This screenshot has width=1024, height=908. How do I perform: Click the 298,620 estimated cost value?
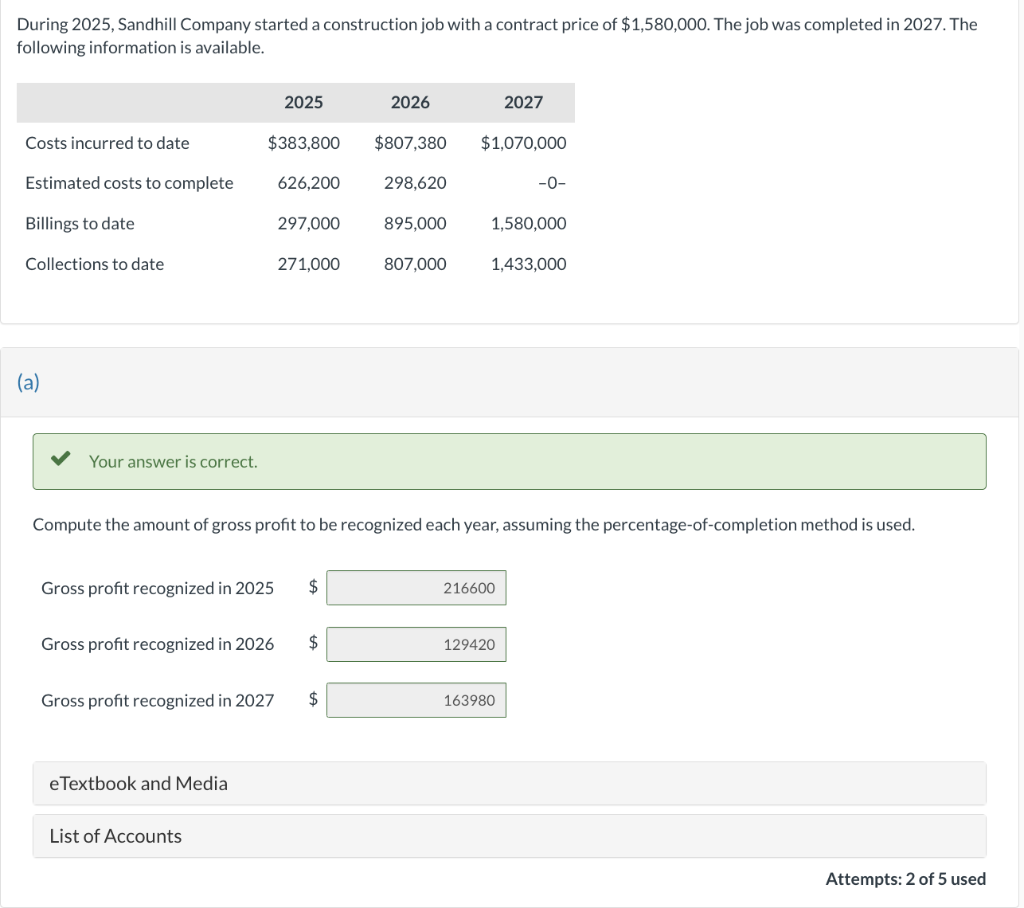pos(415,183)
